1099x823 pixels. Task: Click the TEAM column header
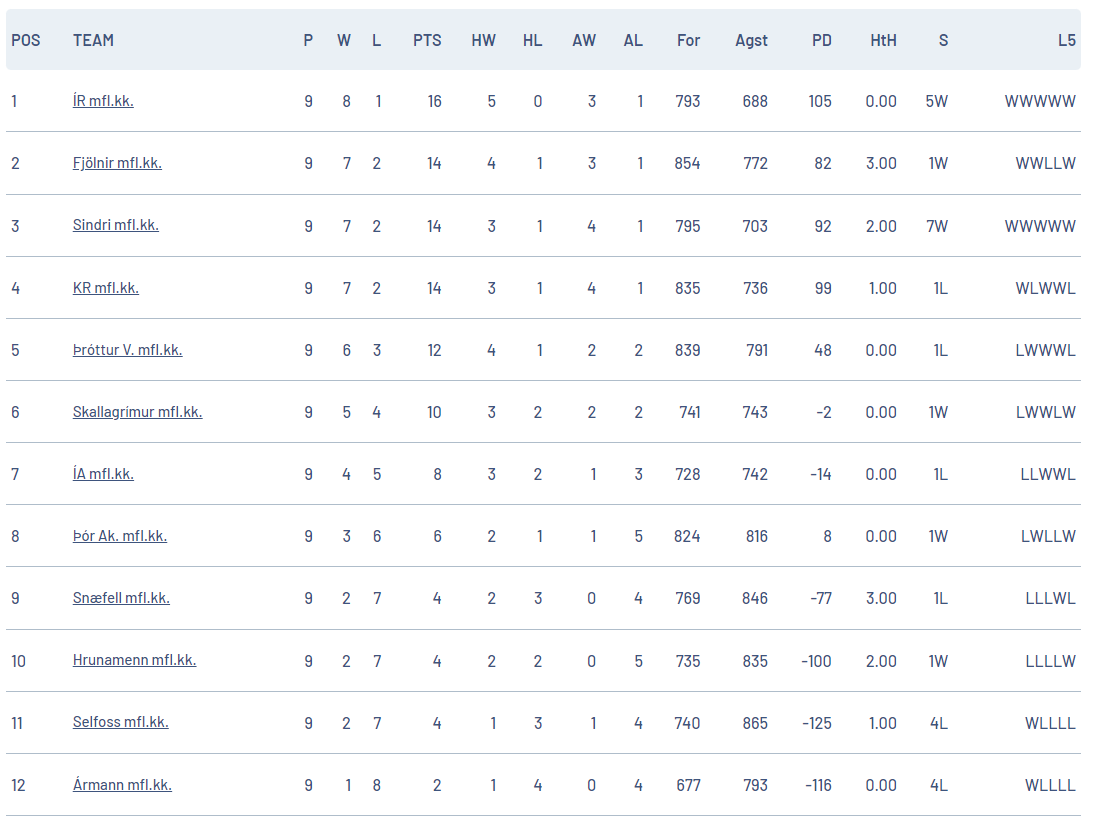tap(93, 41)
